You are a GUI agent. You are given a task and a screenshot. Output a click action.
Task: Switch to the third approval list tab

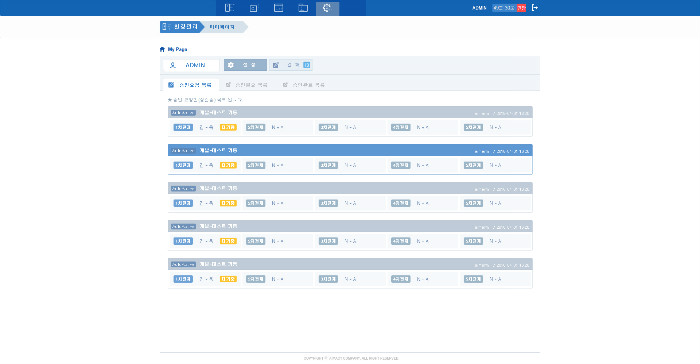point(304,84)
